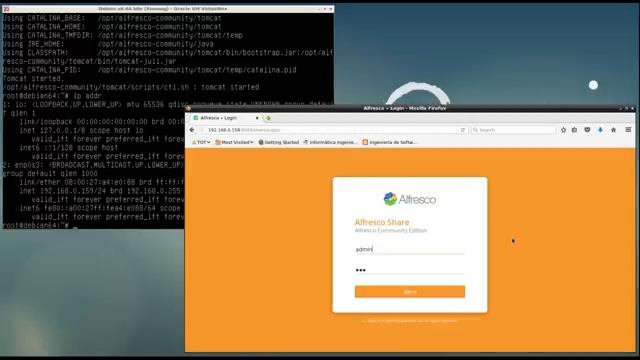Select the Alfresco » Login tab

tap(224, 118)
